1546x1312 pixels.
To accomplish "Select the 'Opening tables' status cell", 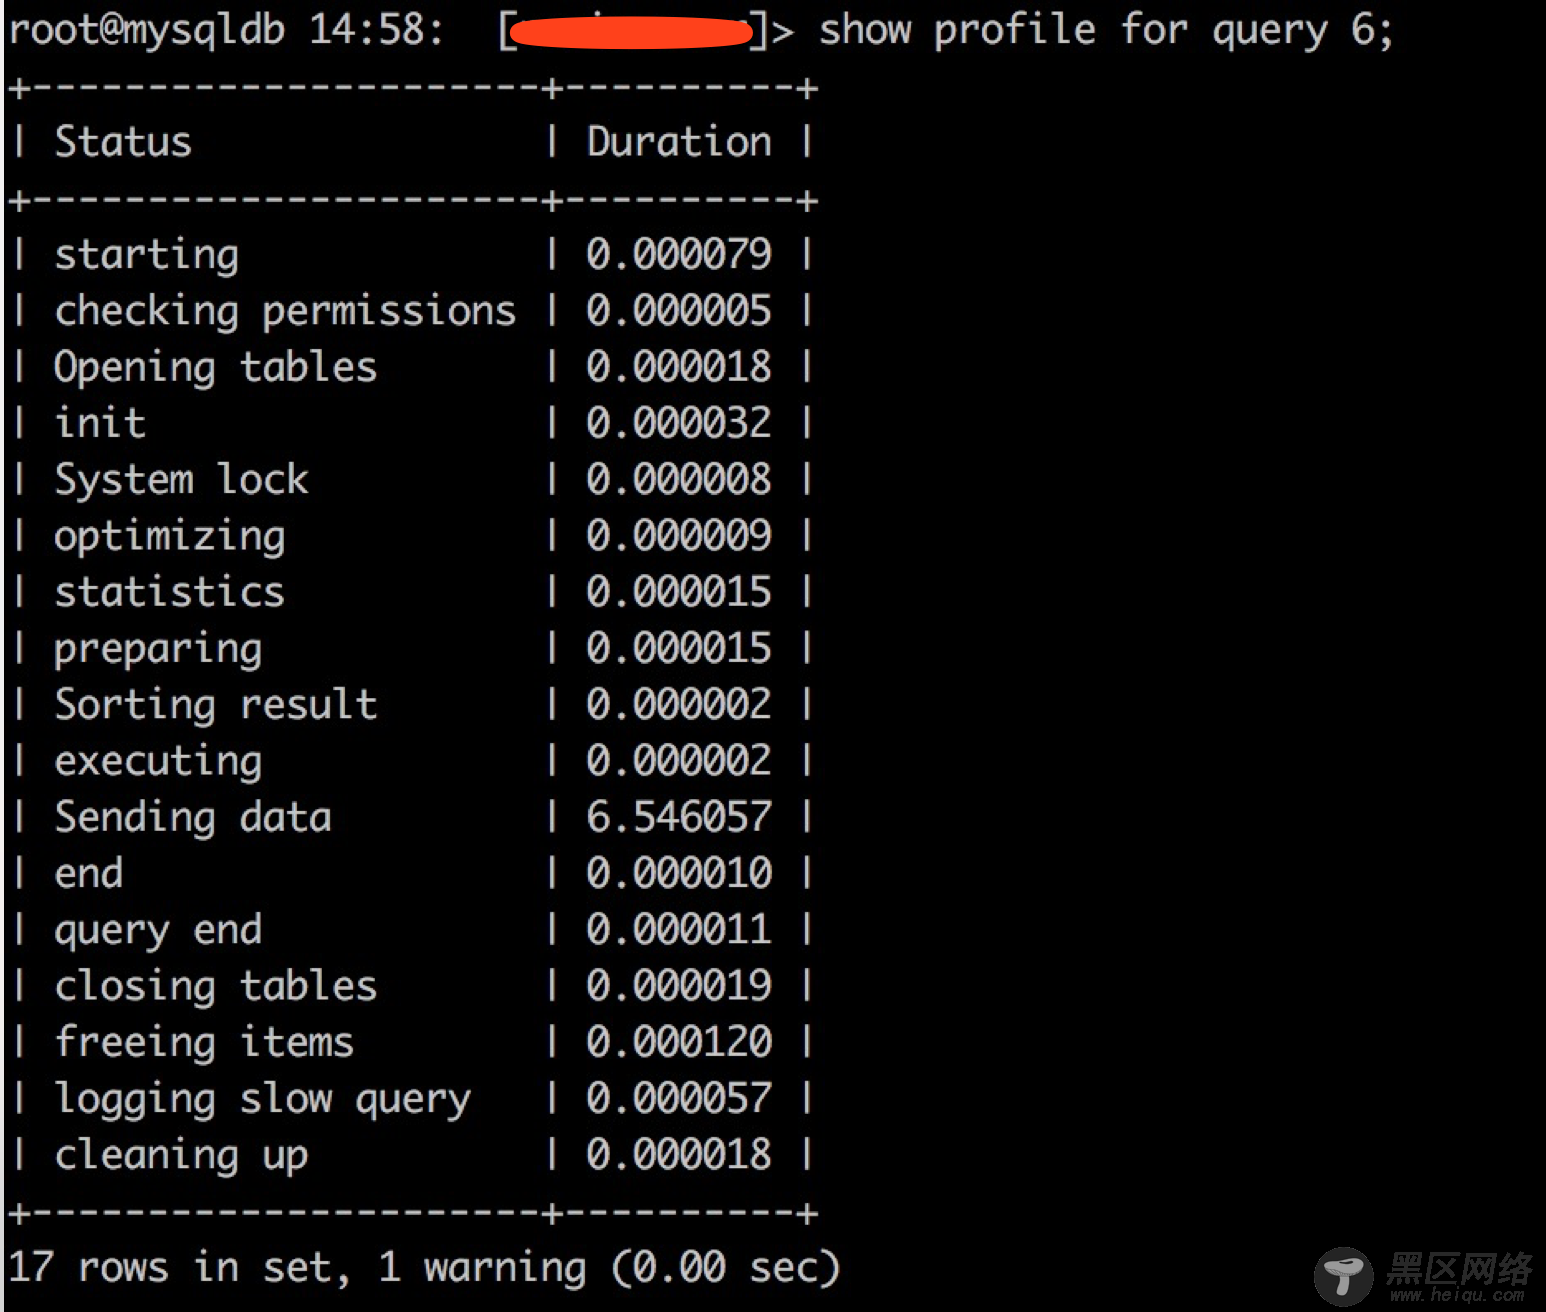I will click(x=216, y=367).
